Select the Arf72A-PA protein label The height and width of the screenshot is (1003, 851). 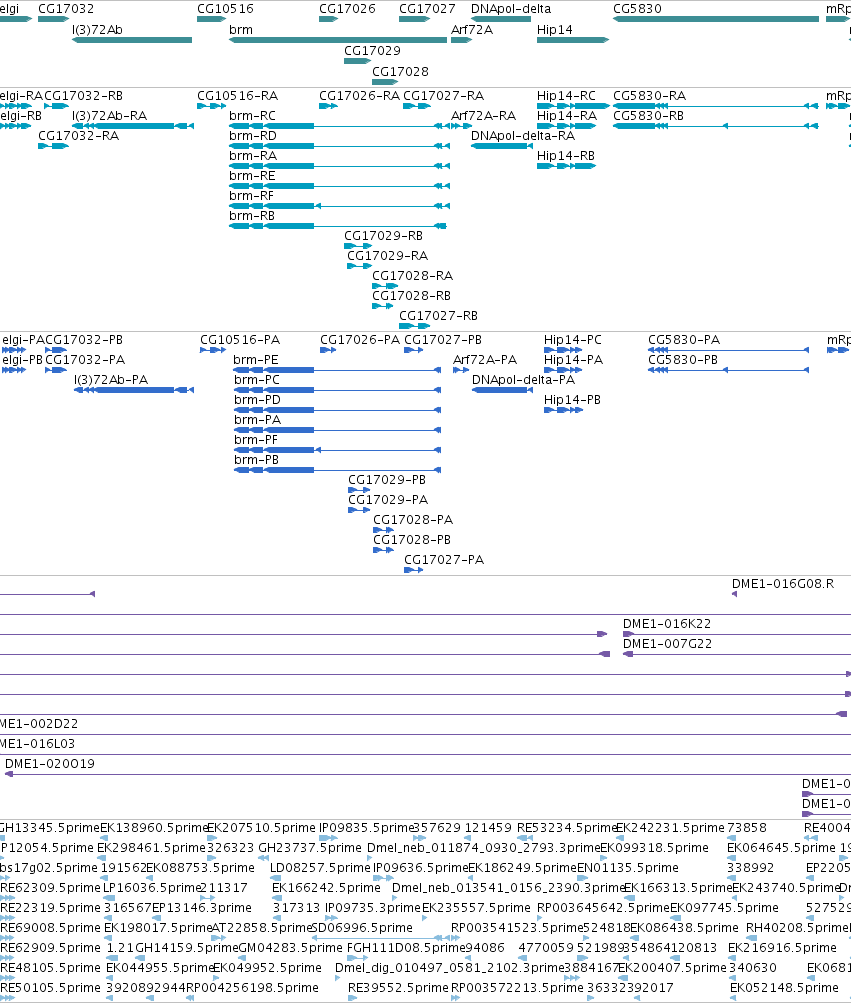485,359
